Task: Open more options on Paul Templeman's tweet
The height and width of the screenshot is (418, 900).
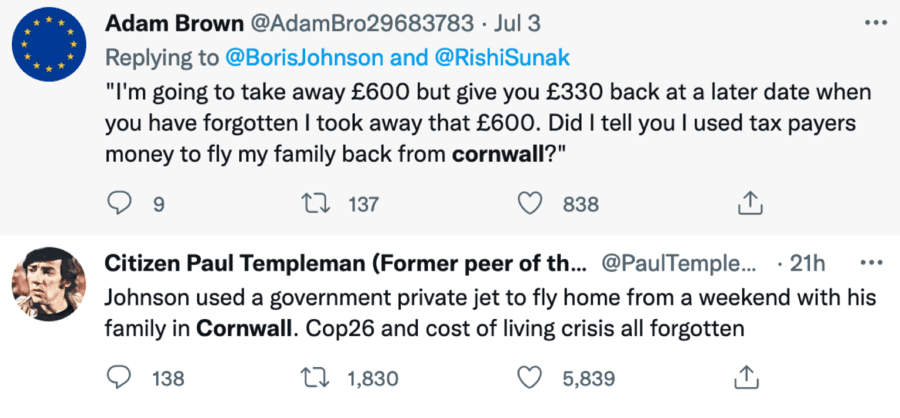Action: pyautogui.click(x=872, y=263)
